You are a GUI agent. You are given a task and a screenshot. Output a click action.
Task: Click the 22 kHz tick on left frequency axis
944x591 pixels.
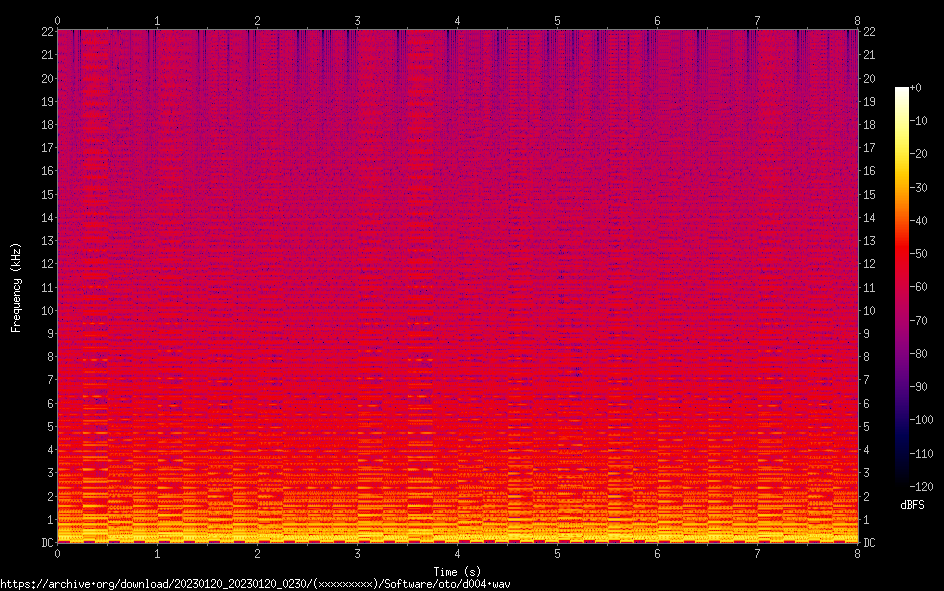(46, 32)
